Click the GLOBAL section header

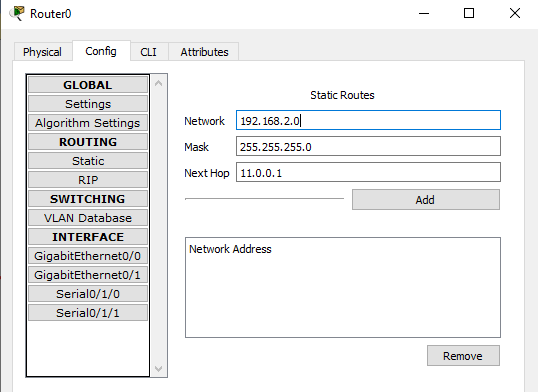(88, 85)
